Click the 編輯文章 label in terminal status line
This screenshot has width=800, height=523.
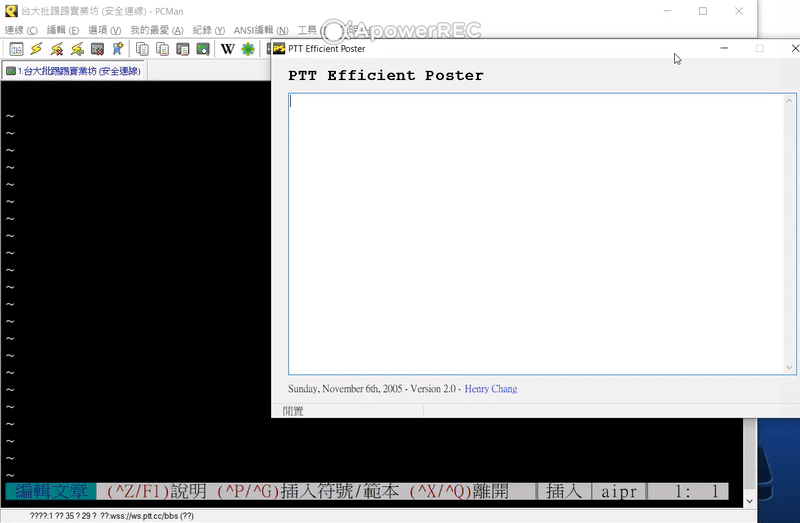(51, 491)
